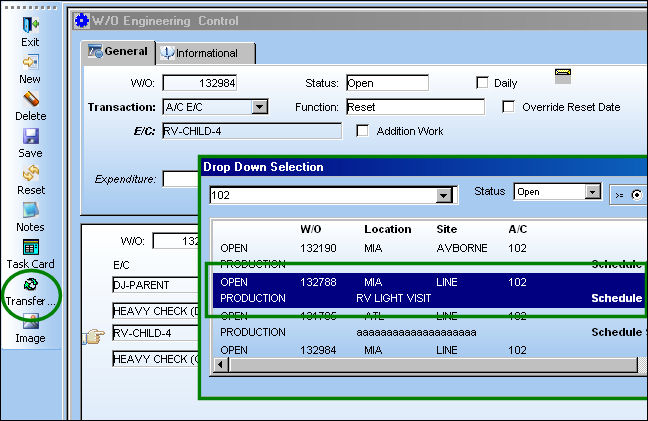Click the yellow note icon near Daily
The image size is (648, 421).
pos(563,76)
